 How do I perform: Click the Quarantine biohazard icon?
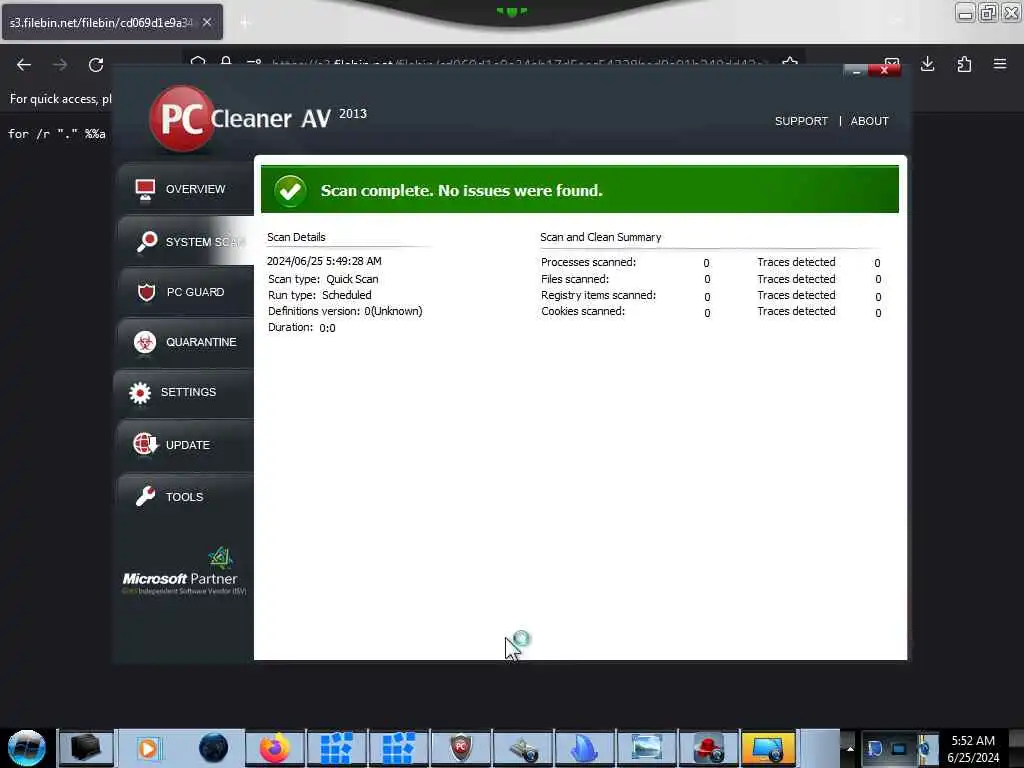click(145, 342)
